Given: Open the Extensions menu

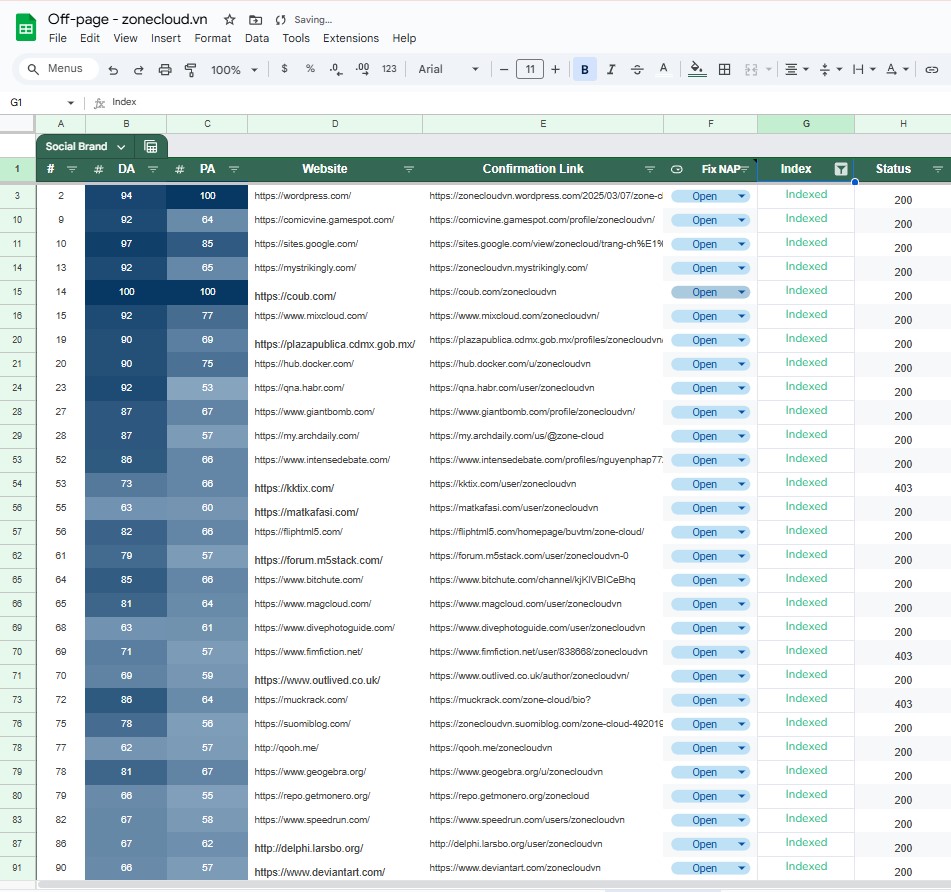Looking at the screenshot, I should click(351, 38).
